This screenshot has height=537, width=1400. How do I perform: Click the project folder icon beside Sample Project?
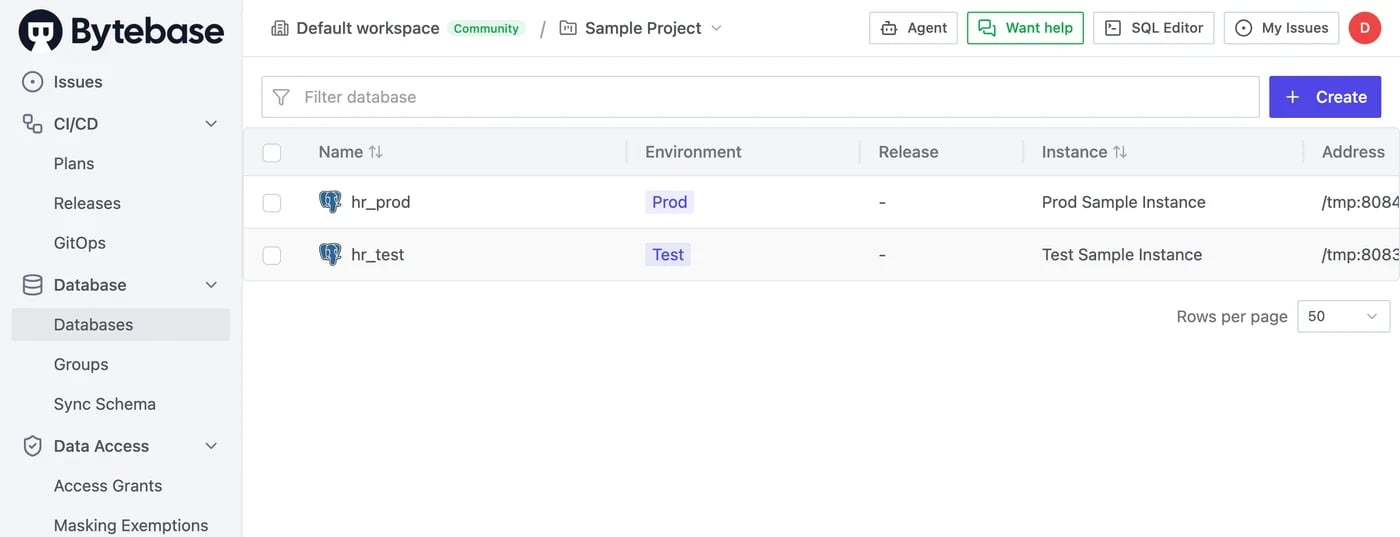[x=568, y=28]
